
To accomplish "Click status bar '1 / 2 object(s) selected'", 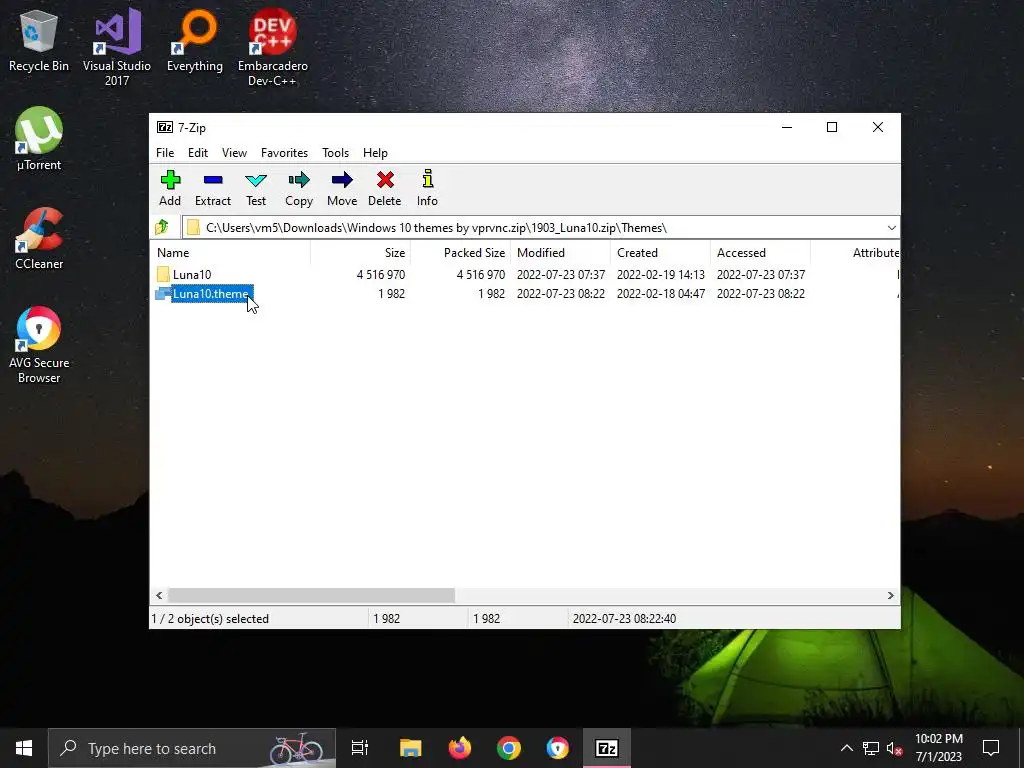I will (x=210, y=618).
